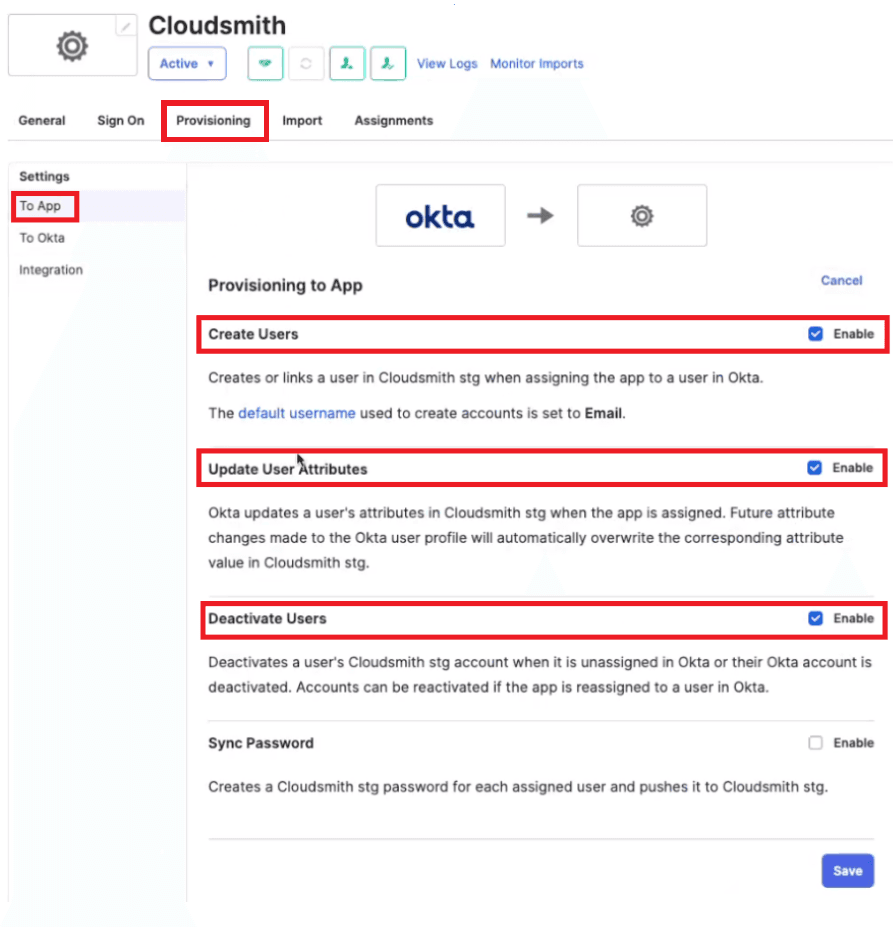This screenshot has height=927, width=893.
Task: Click Cancel in Provisioning to App
Action: 841,281
